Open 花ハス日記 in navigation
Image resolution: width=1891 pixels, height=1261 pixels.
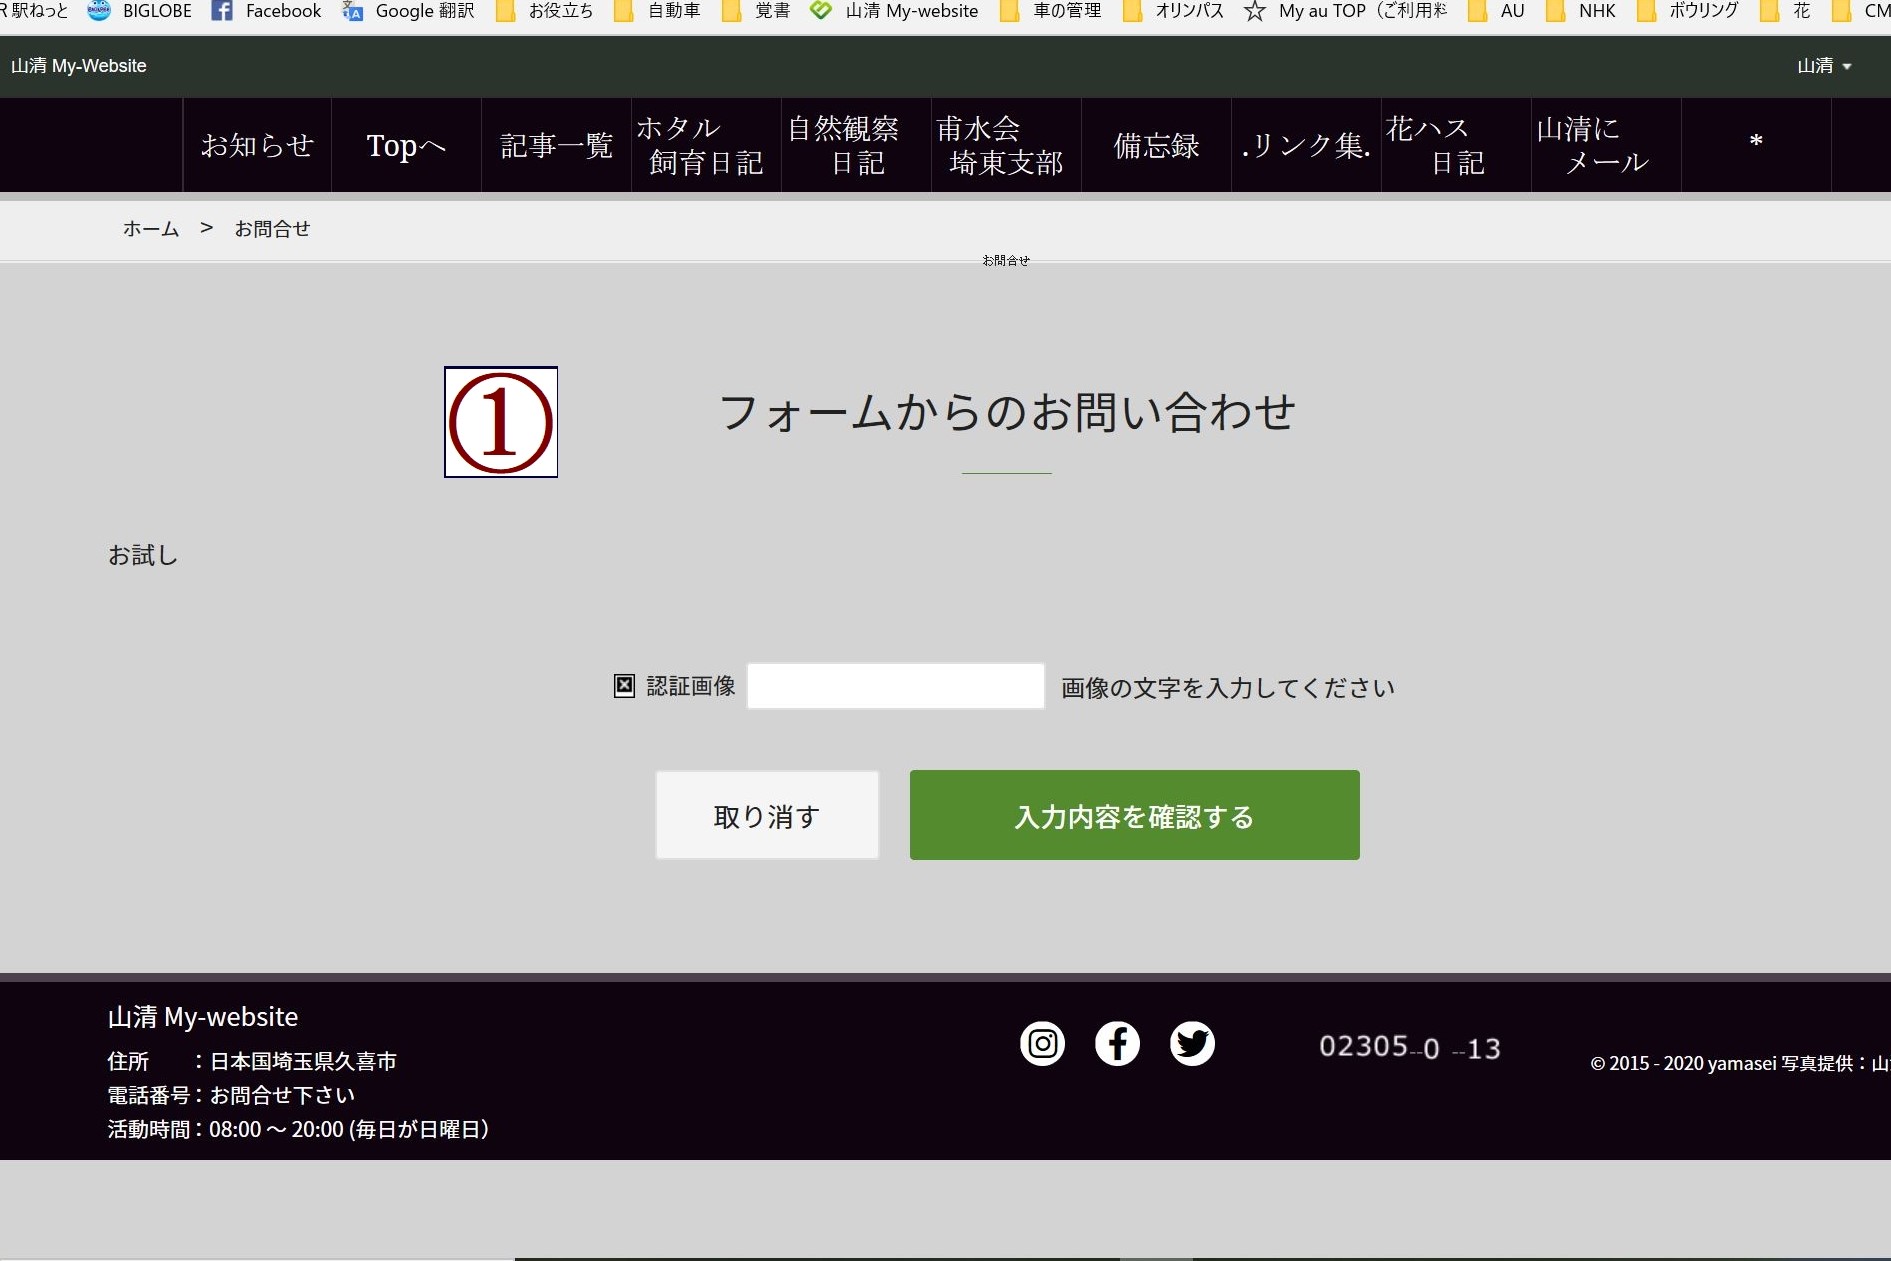(x=1456, y=145)
